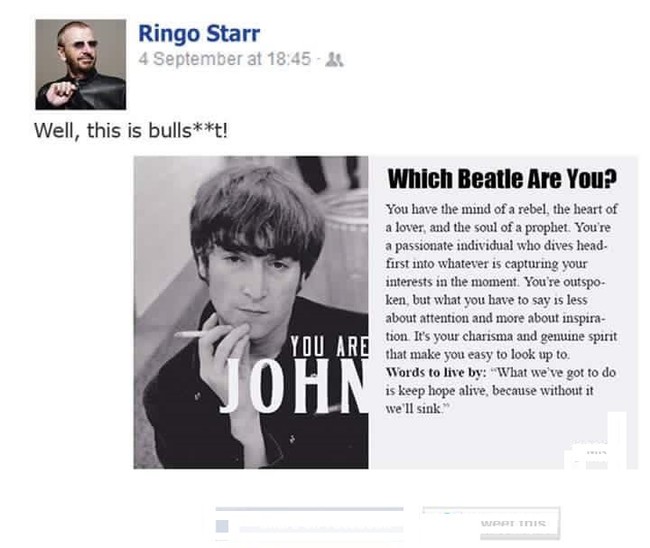Click the faded watermark in quiz card corner
Viewport: 650px width, 548px height.
pos(595,454)
